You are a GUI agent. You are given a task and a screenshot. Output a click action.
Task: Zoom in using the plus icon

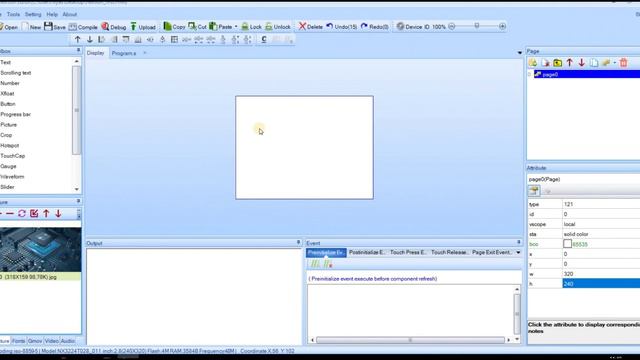pos(502,26)
